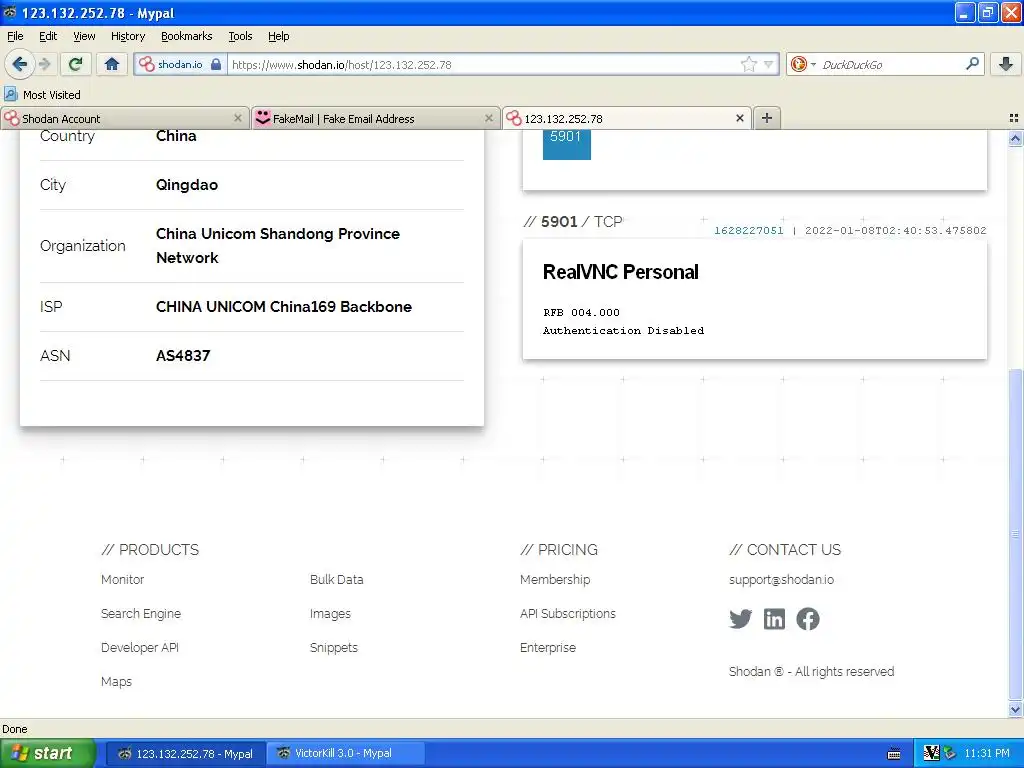This screenshot has height=768, width=1024.
Task: Click the address bar URL field
Action: click(x=483, y=64)
